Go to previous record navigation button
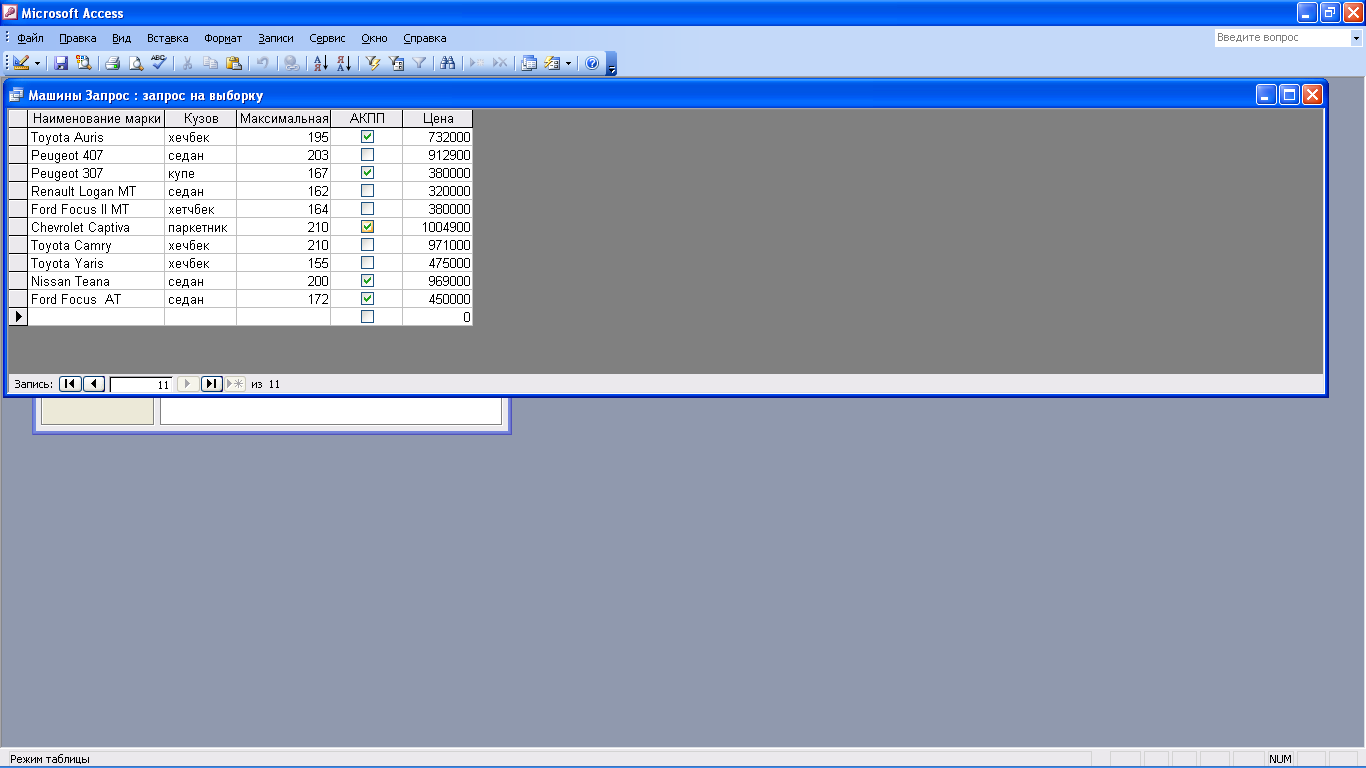 coord(95,384)
